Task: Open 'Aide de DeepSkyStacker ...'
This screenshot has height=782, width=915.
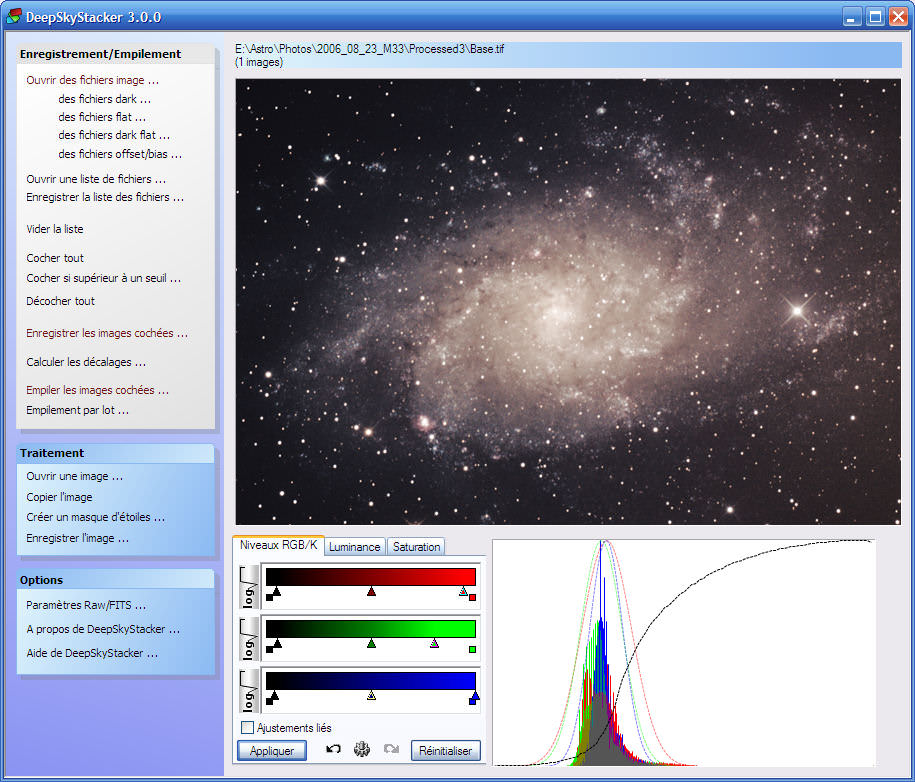Action: click(x=92, y=653)
